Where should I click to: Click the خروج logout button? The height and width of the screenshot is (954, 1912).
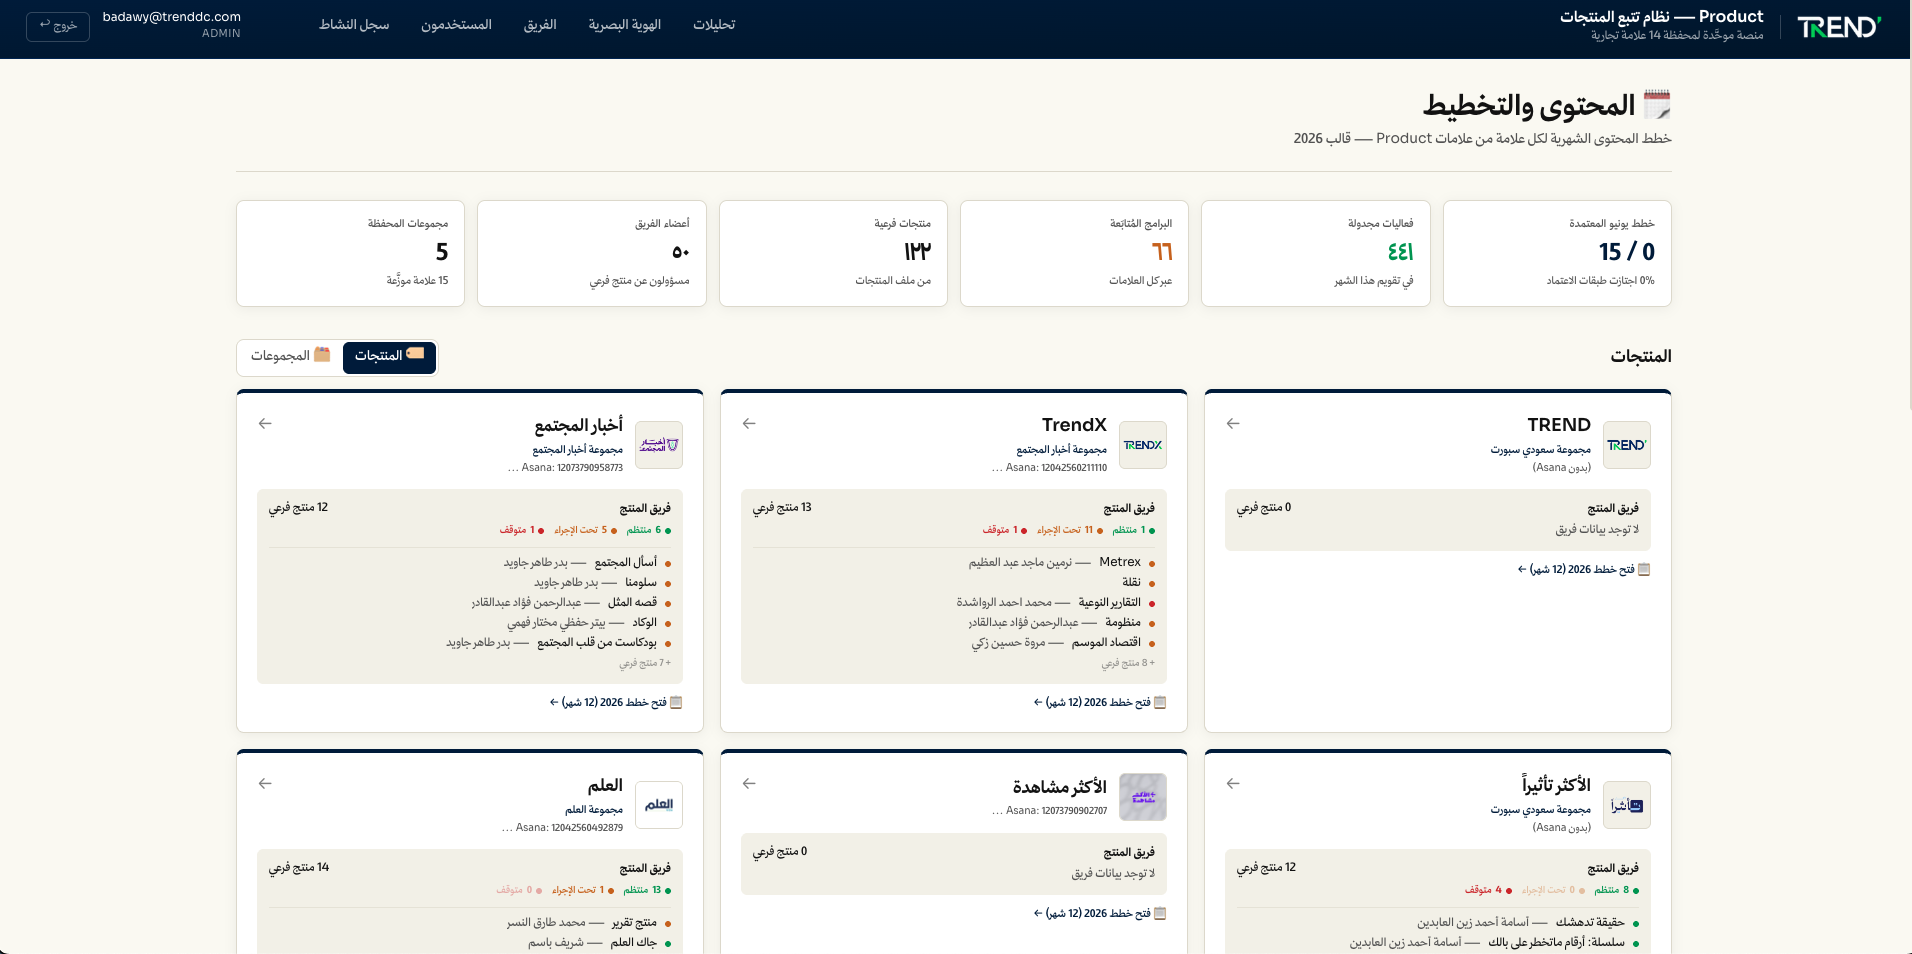point(58,26)
